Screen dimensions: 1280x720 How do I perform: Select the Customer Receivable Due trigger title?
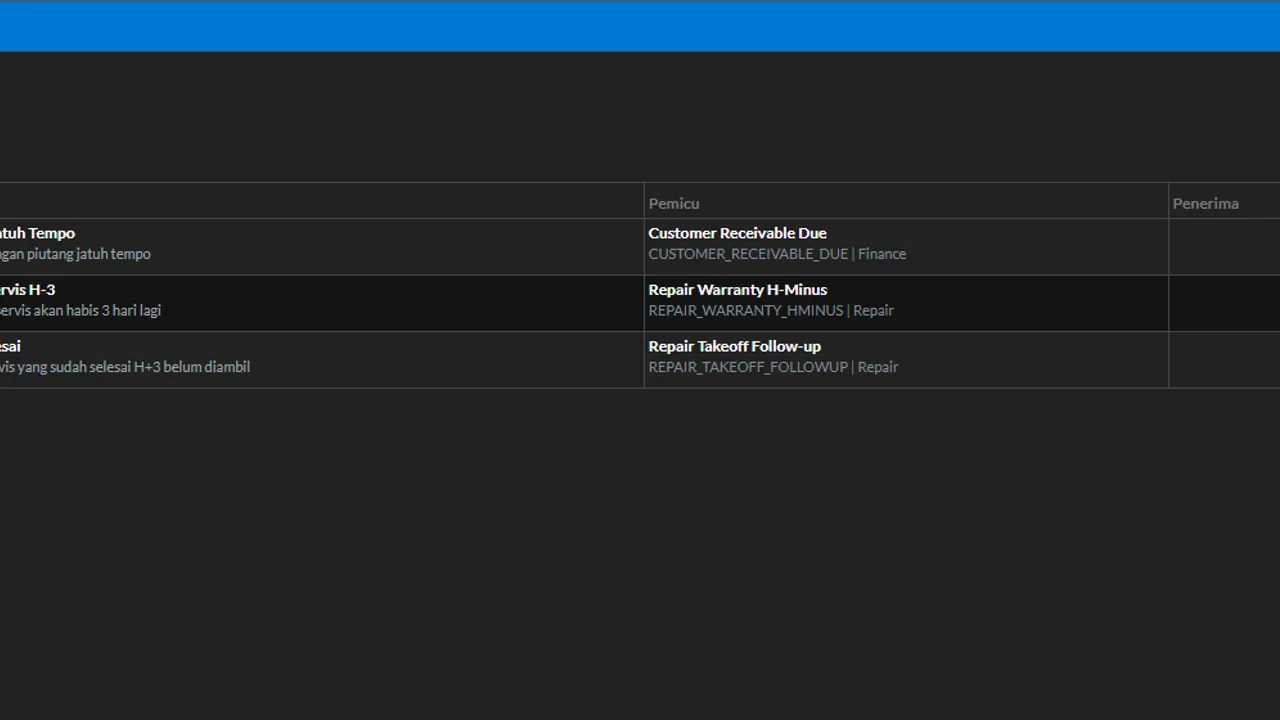(737, 233)
